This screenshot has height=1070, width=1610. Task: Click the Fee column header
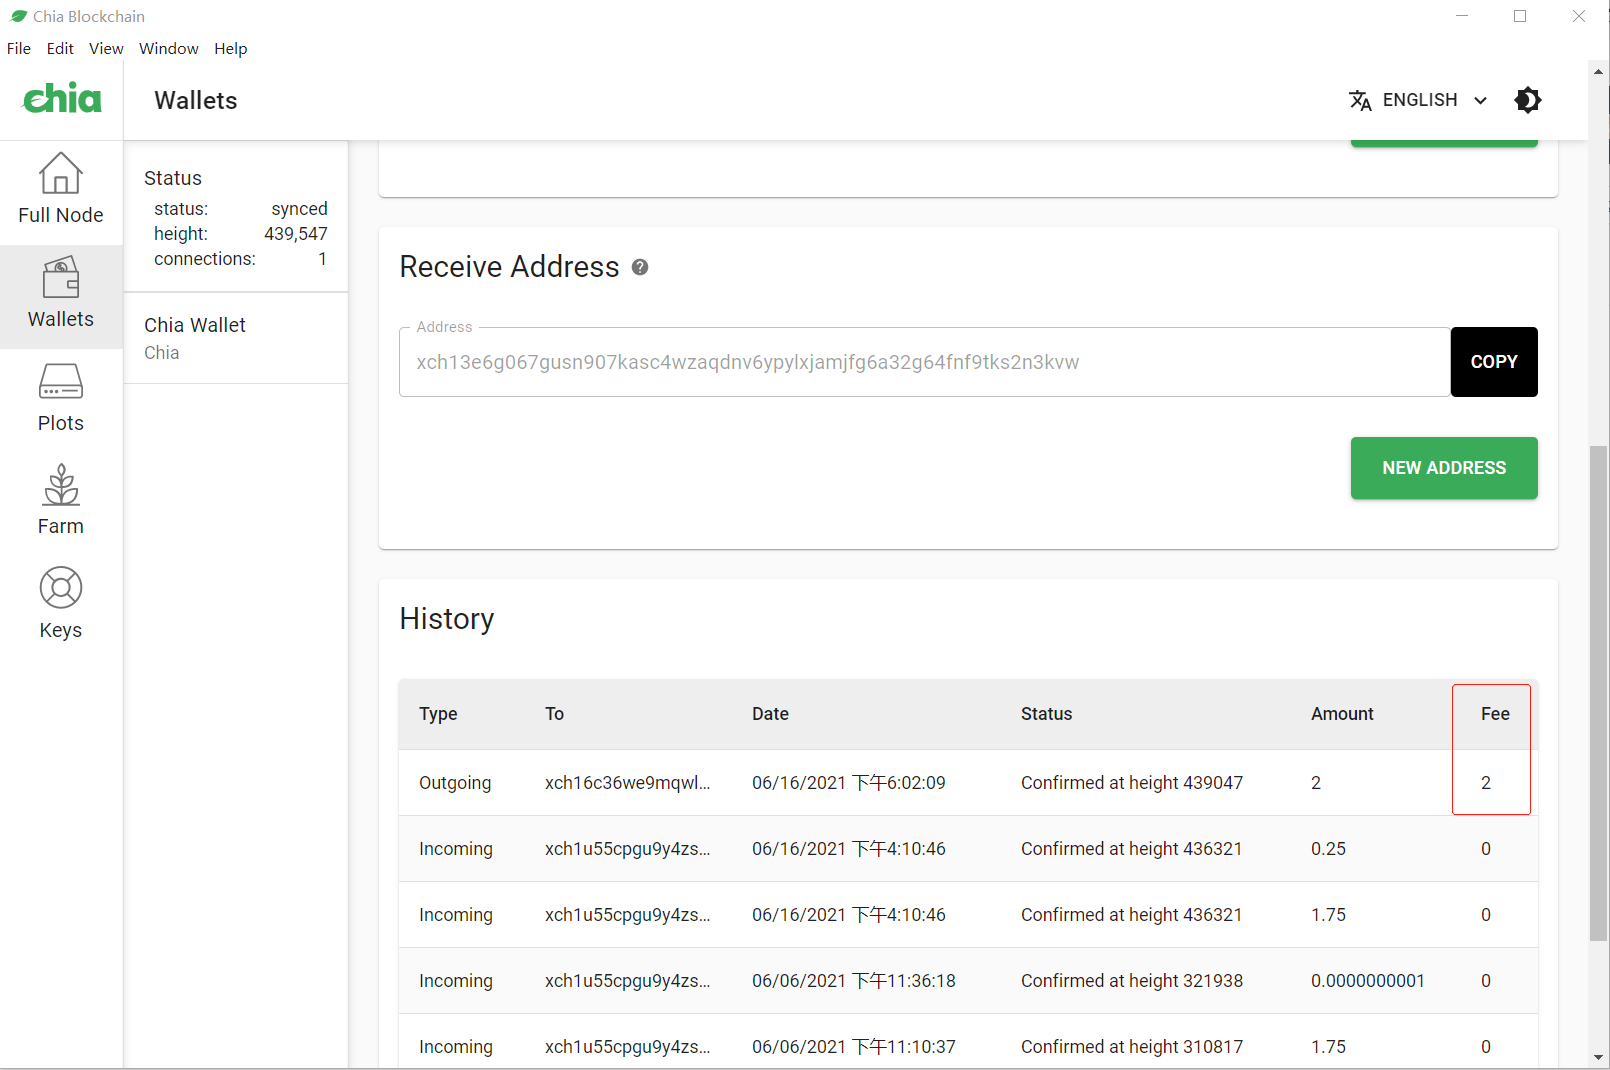(x=1495, y=714)
